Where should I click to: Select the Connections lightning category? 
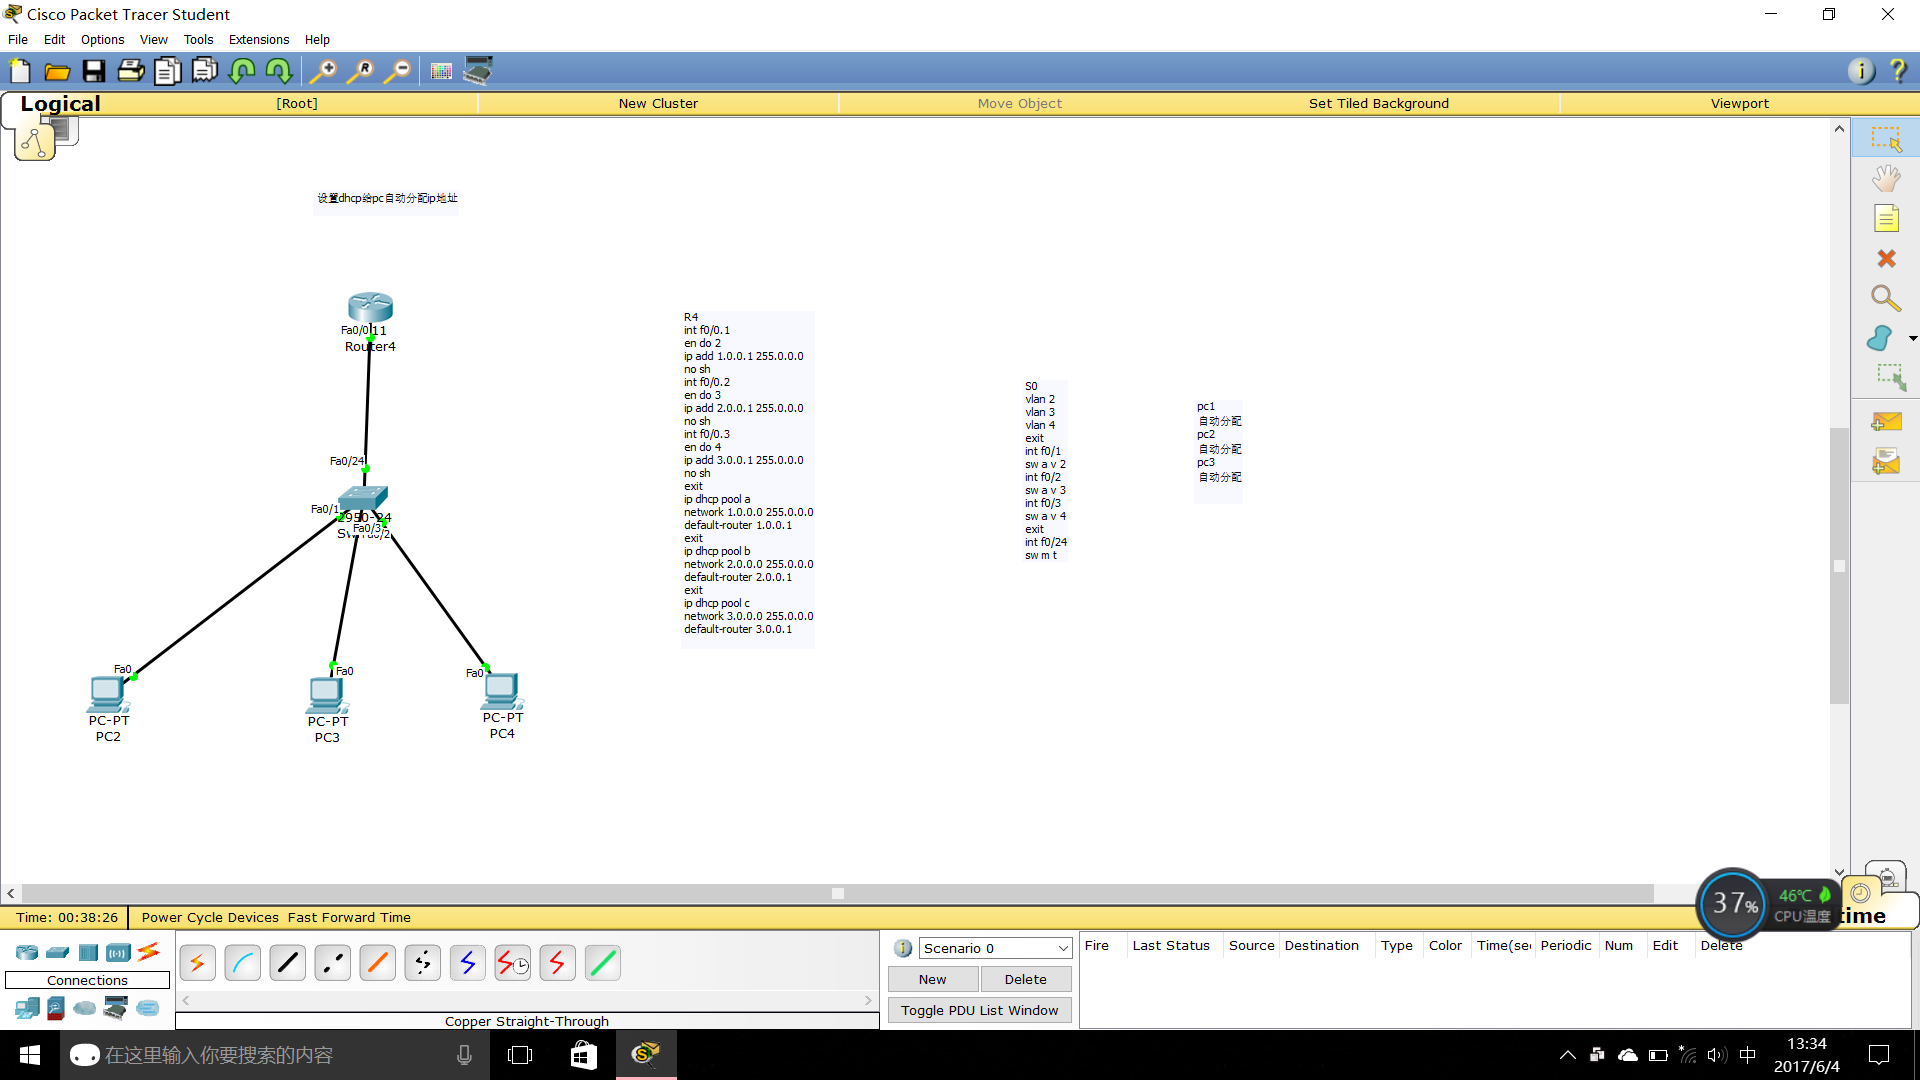pos(149,952)
